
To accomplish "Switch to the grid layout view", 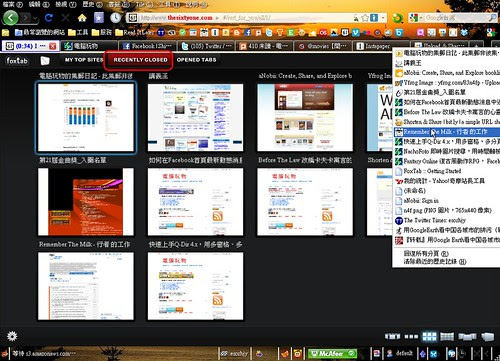I will (x=429, y=336).
